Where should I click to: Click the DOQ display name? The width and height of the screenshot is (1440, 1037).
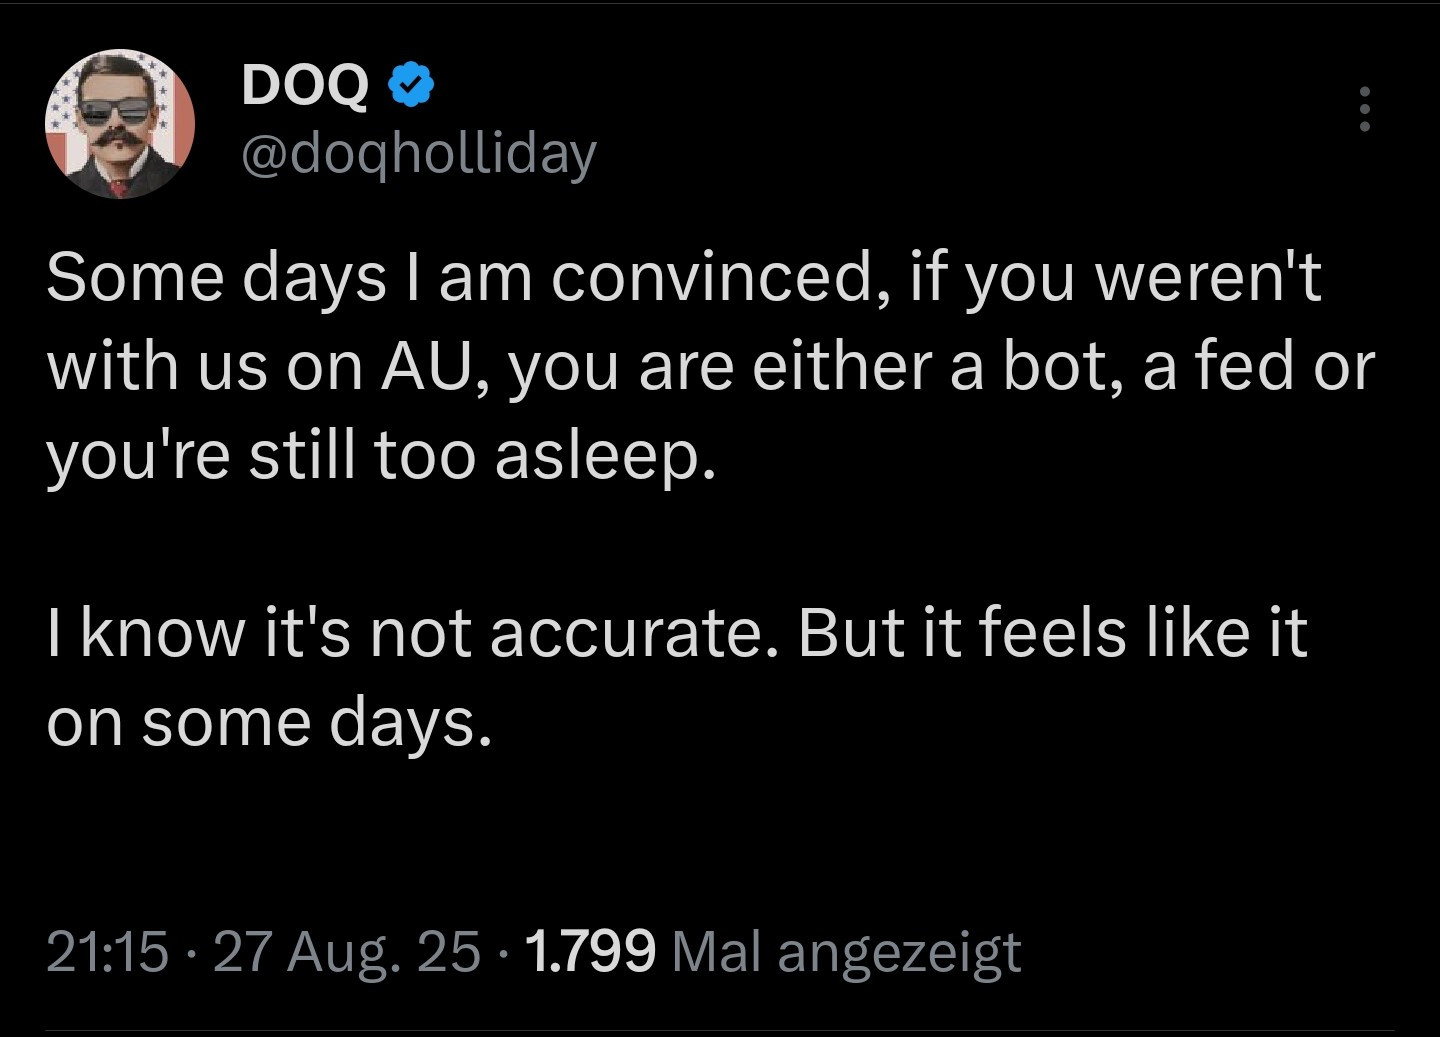[x=305, y=86]
